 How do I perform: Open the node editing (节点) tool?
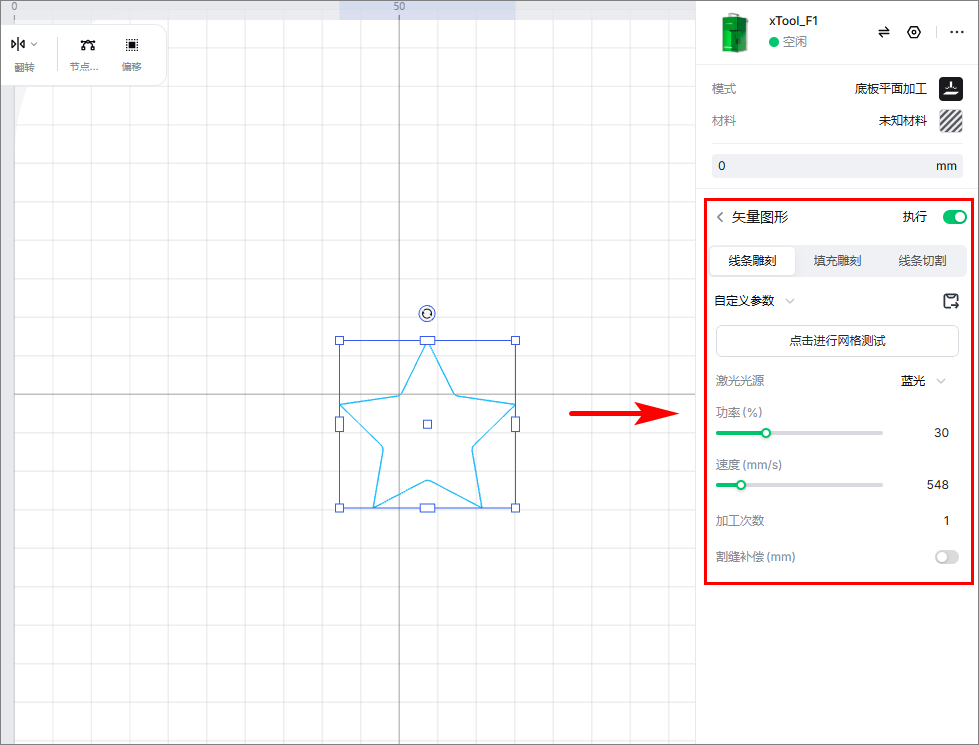pyautogui.click(x=88, y=45)
